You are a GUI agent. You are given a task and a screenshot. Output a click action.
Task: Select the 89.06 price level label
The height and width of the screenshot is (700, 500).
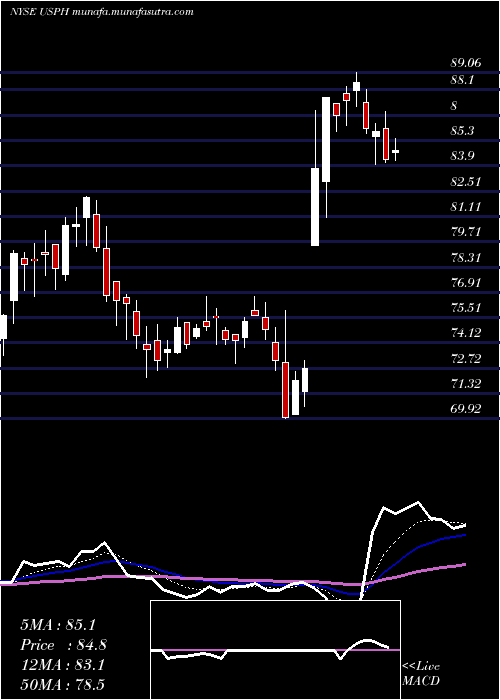point(466,63)
